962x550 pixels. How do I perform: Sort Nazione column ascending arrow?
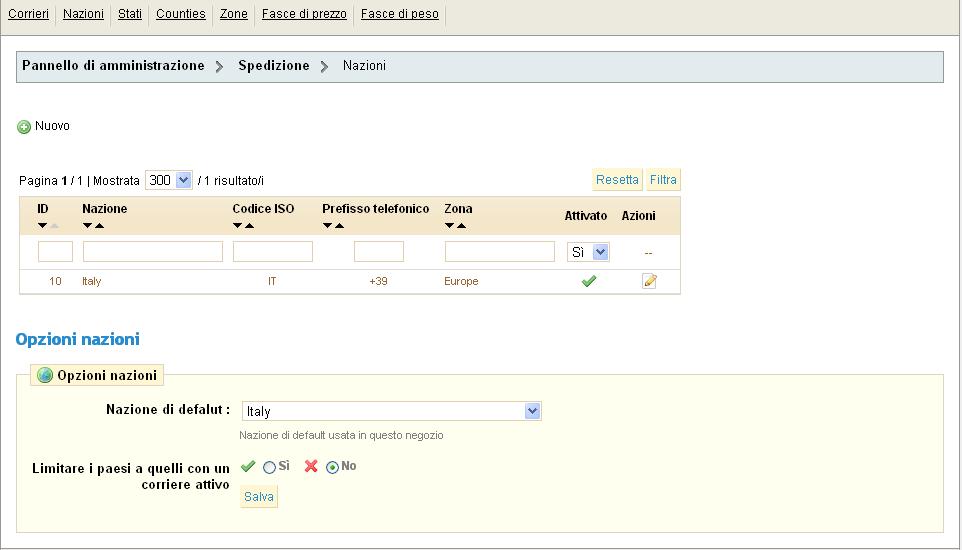click(99, 225)
